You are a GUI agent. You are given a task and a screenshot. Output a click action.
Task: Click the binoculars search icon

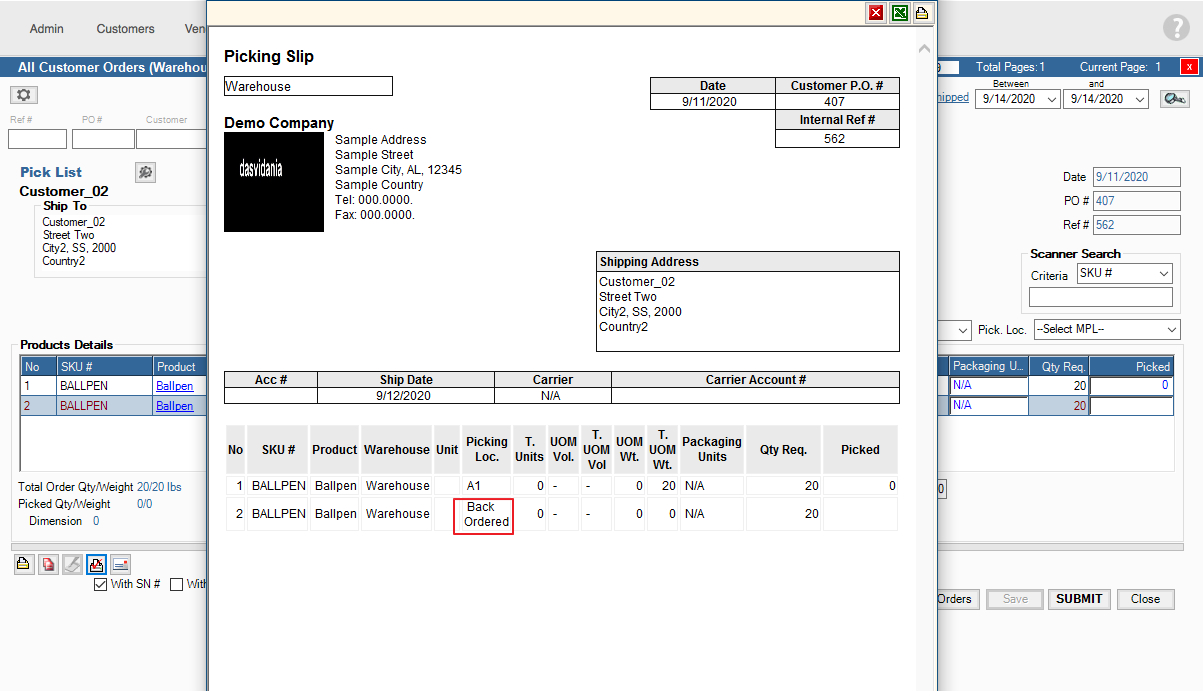[1174, 99]
